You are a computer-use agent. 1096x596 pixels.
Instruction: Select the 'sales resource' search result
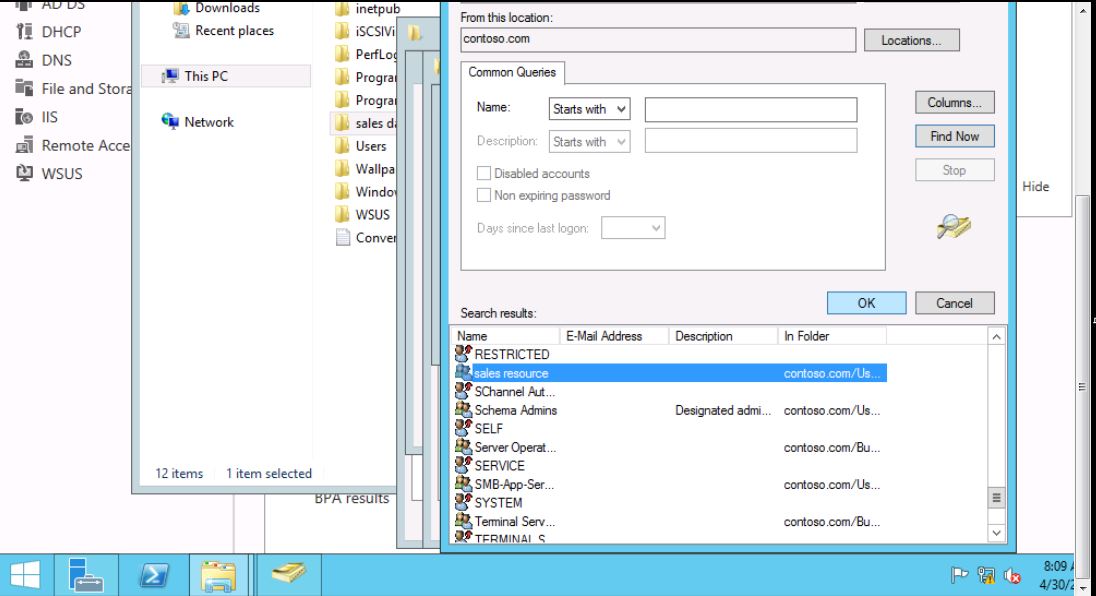671,373
